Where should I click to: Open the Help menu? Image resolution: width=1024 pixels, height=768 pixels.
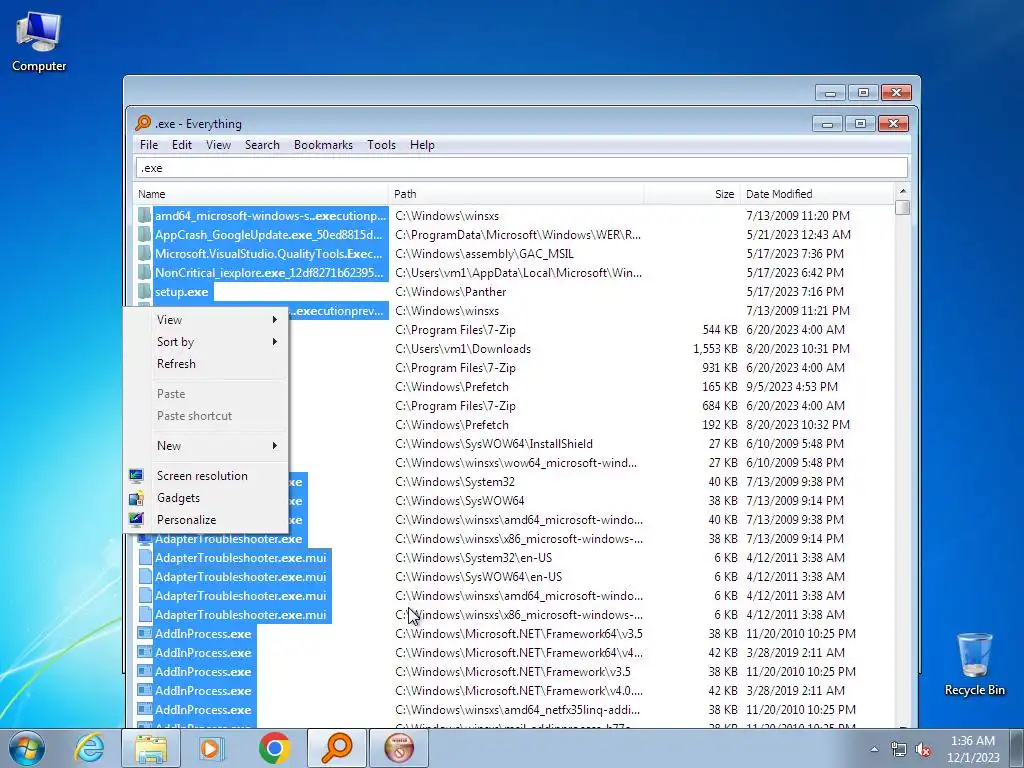422,145
